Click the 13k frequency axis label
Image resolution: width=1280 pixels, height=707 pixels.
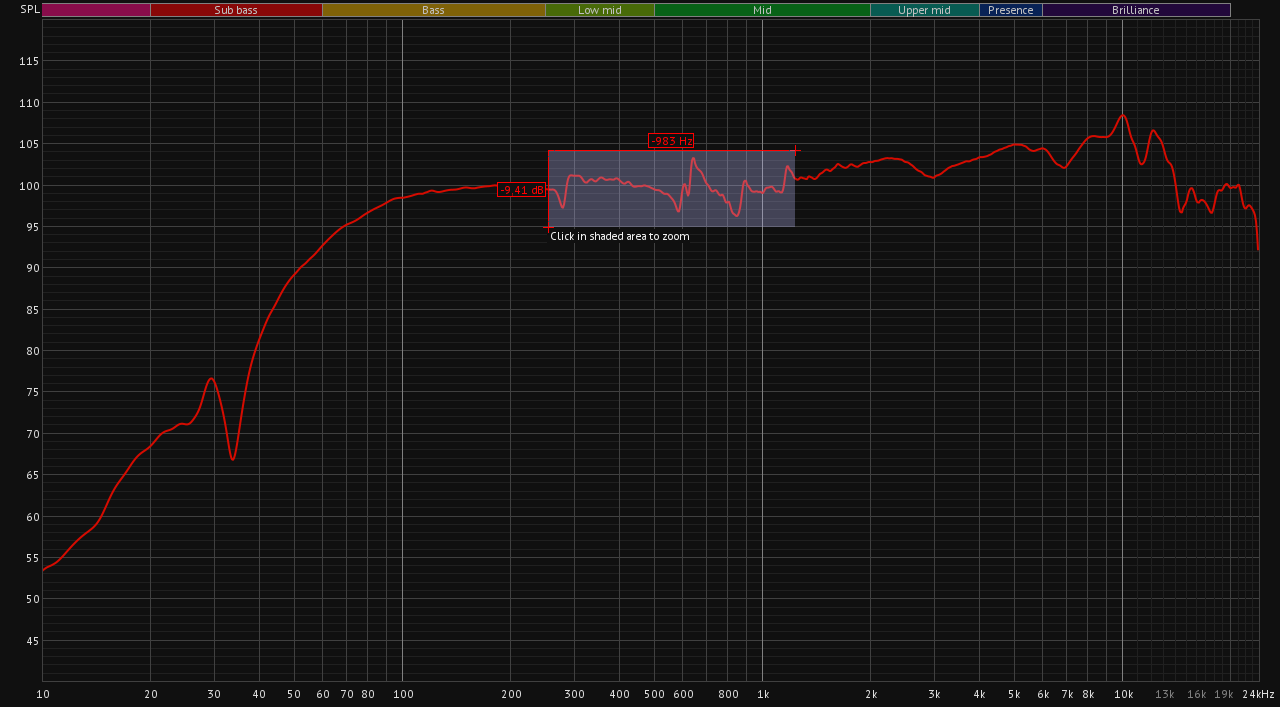click(x=1165, y=694)
